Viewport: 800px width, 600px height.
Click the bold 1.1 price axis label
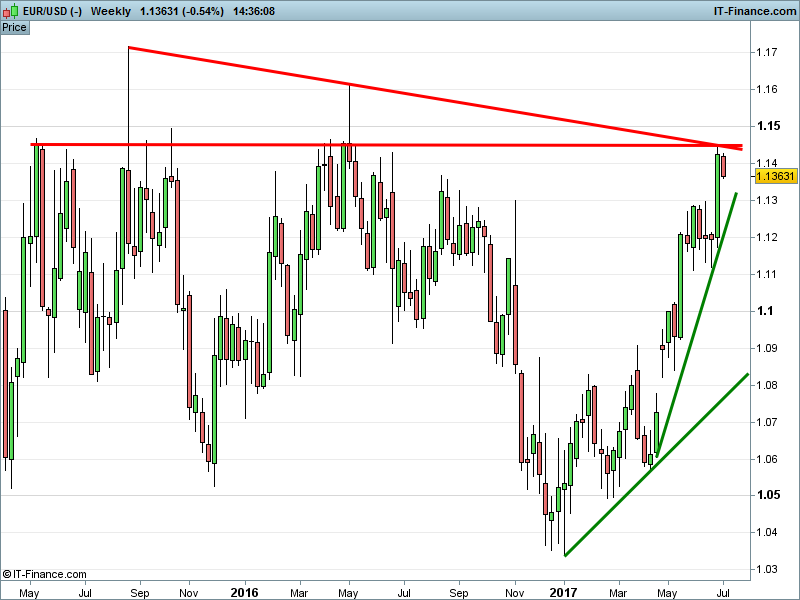click(x=765, y=311)
